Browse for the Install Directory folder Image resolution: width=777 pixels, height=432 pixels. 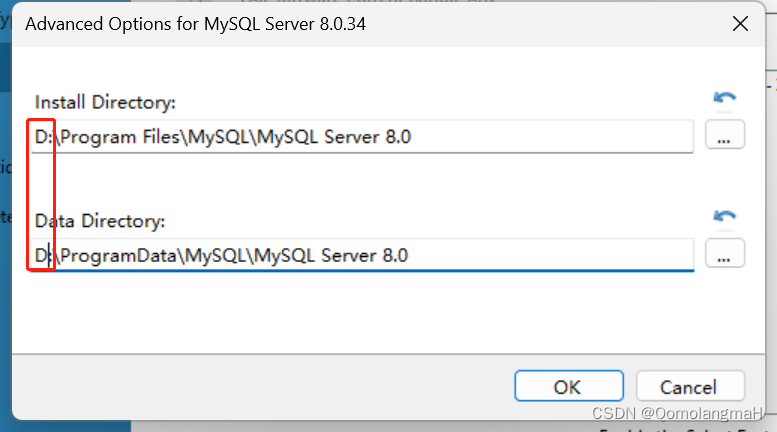pyautogui.click(x=724, y=134)
